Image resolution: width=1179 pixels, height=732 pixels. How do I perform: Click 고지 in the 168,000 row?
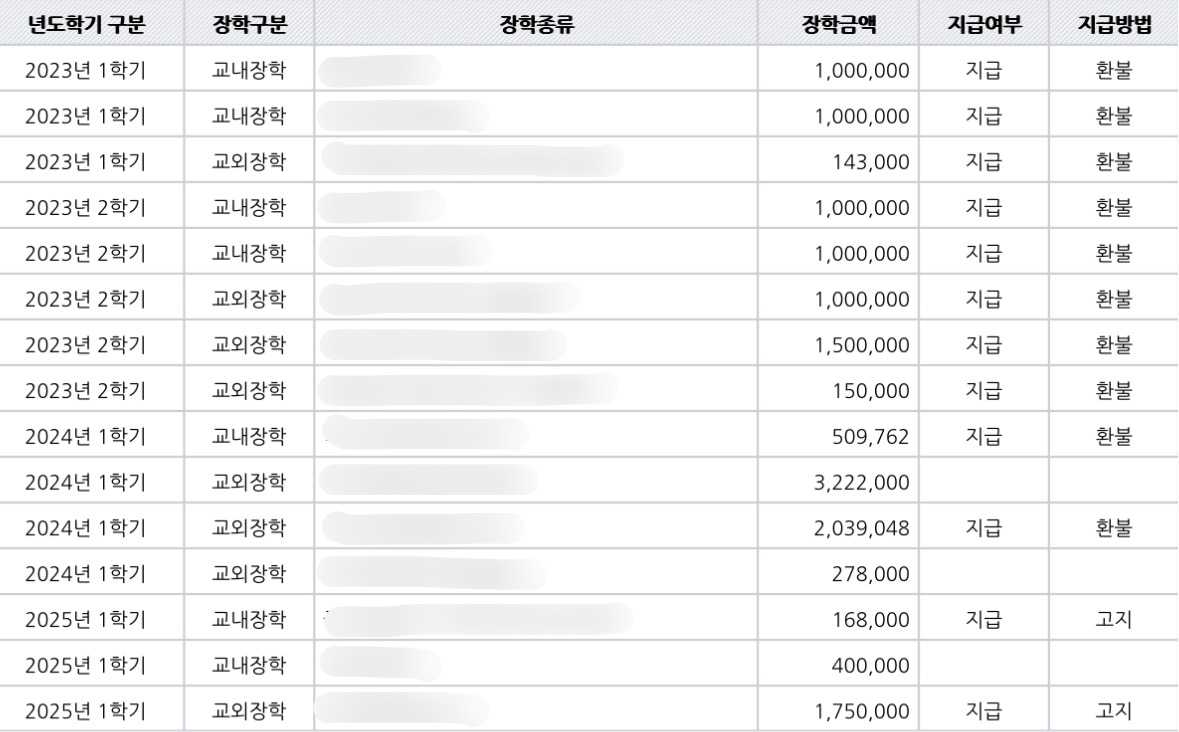click(1114, 620)
